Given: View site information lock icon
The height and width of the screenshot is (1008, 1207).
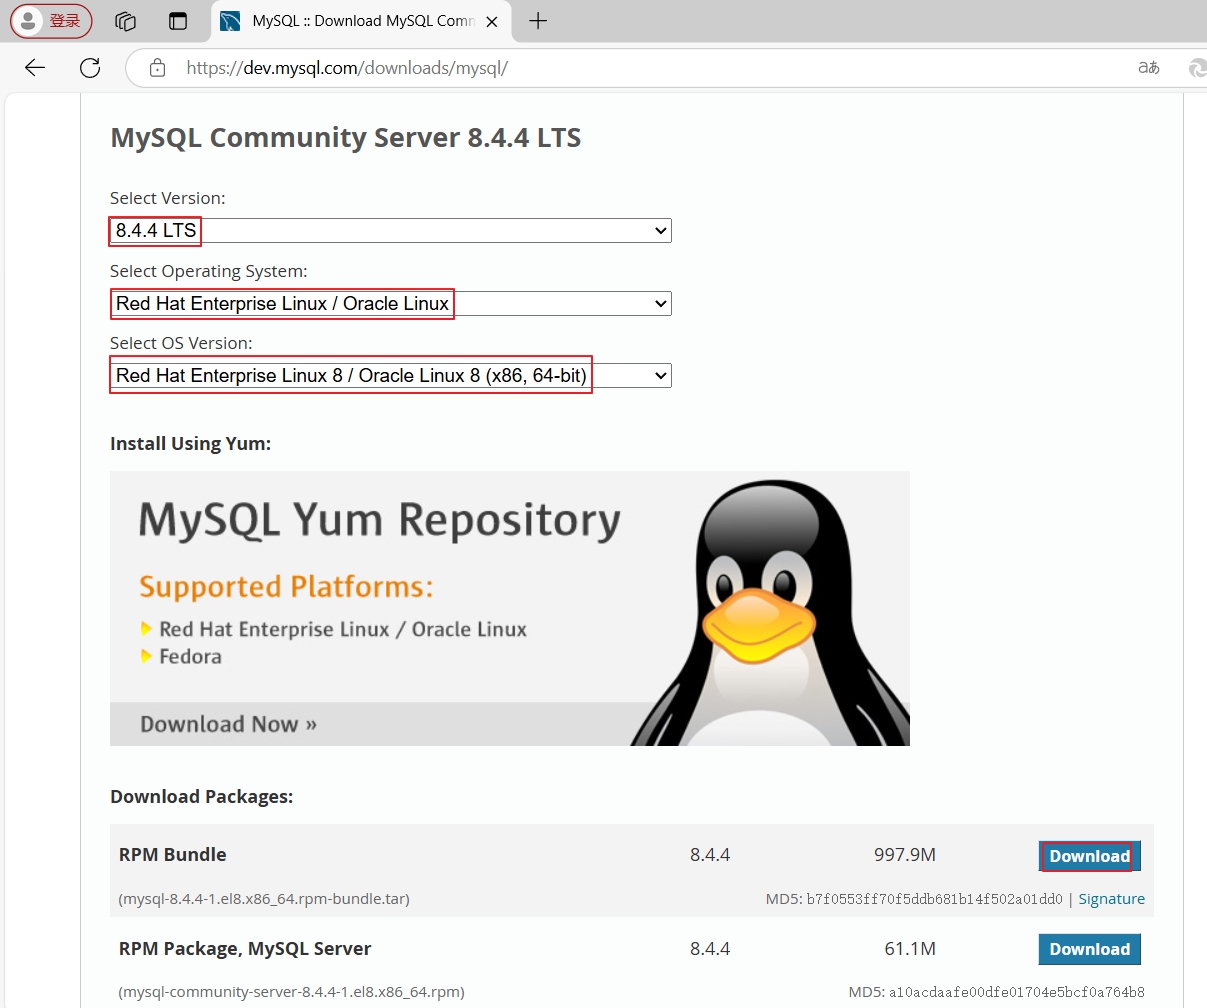Looking at the screenshot, I should click(157, 68).
